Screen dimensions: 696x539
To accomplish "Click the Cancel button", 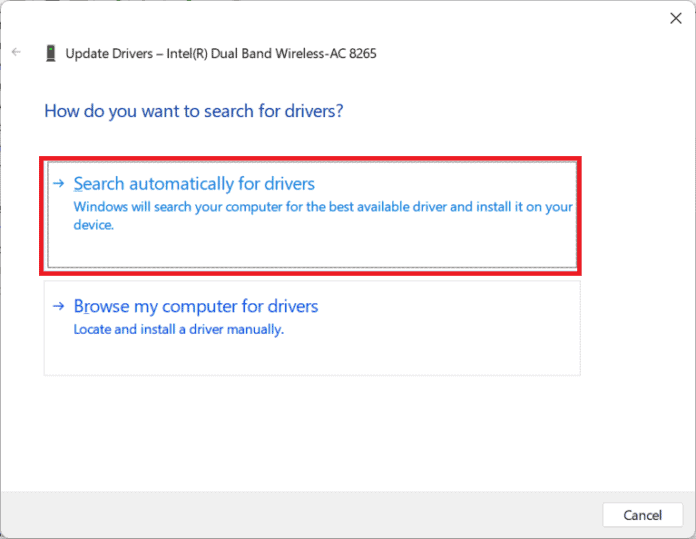I will pos(642,515).
